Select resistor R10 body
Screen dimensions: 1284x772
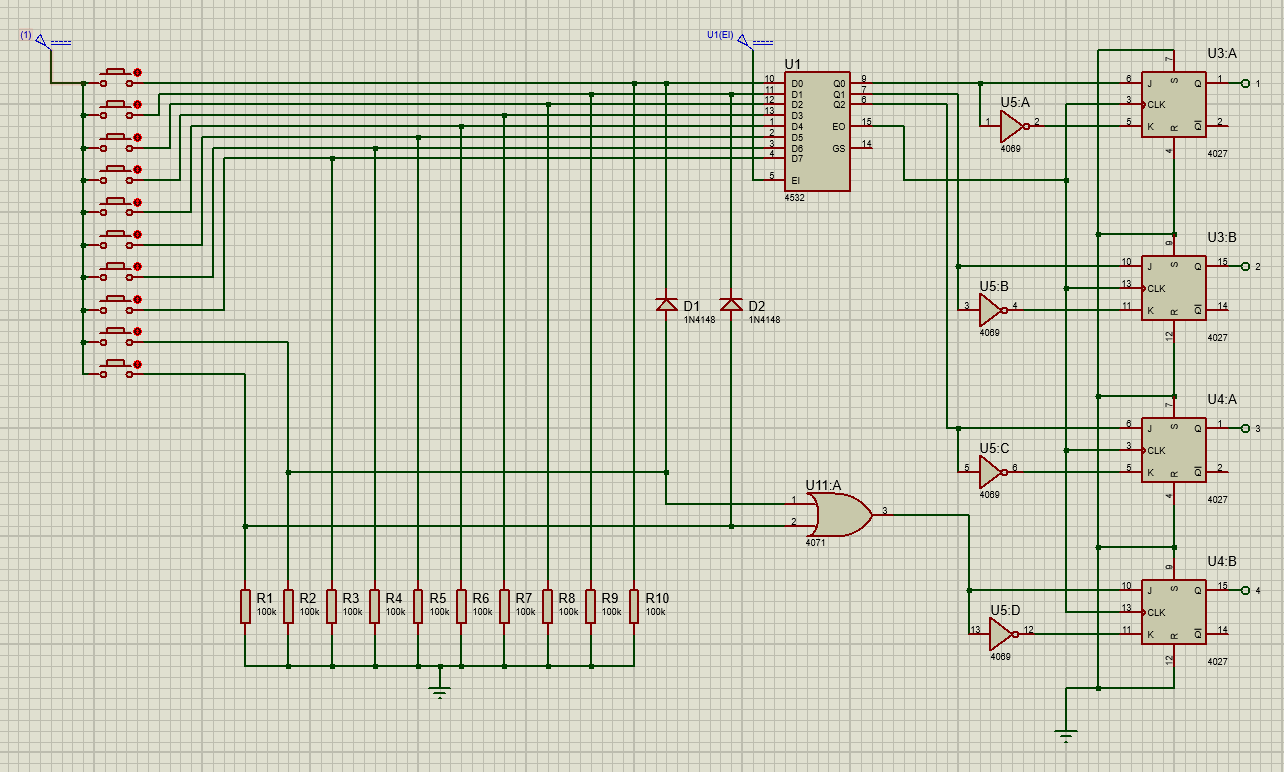[x=634, y=606]
